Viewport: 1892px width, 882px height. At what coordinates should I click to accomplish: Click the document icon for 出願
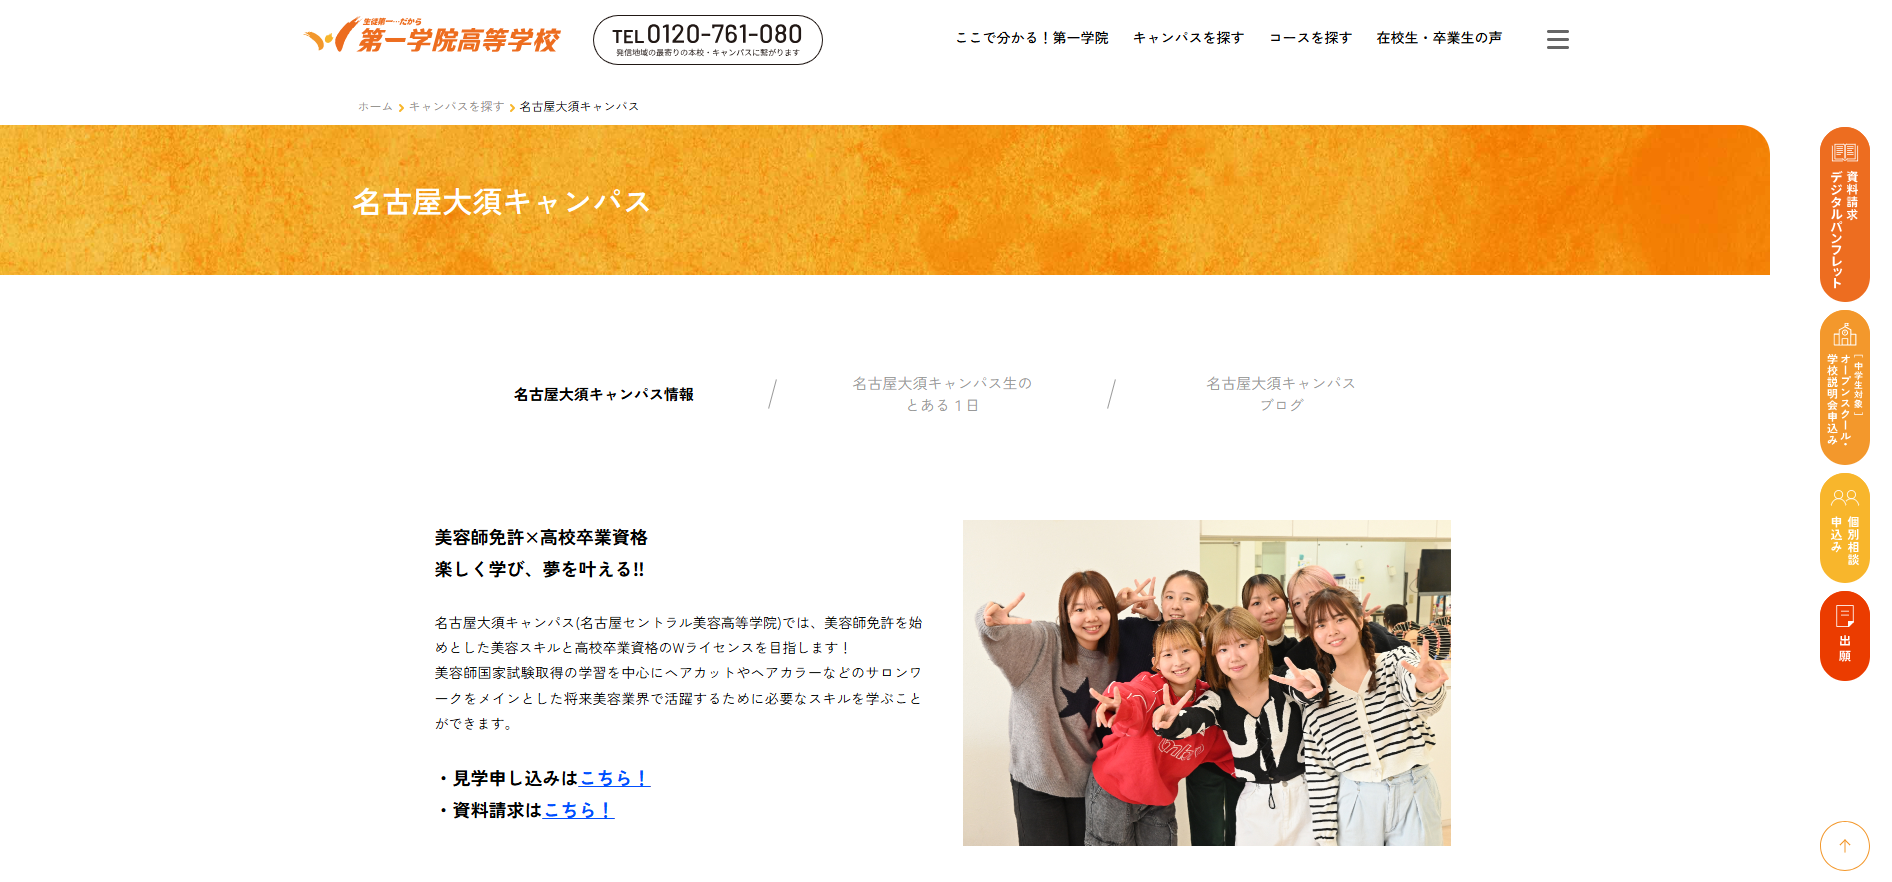coord(1845,616)
